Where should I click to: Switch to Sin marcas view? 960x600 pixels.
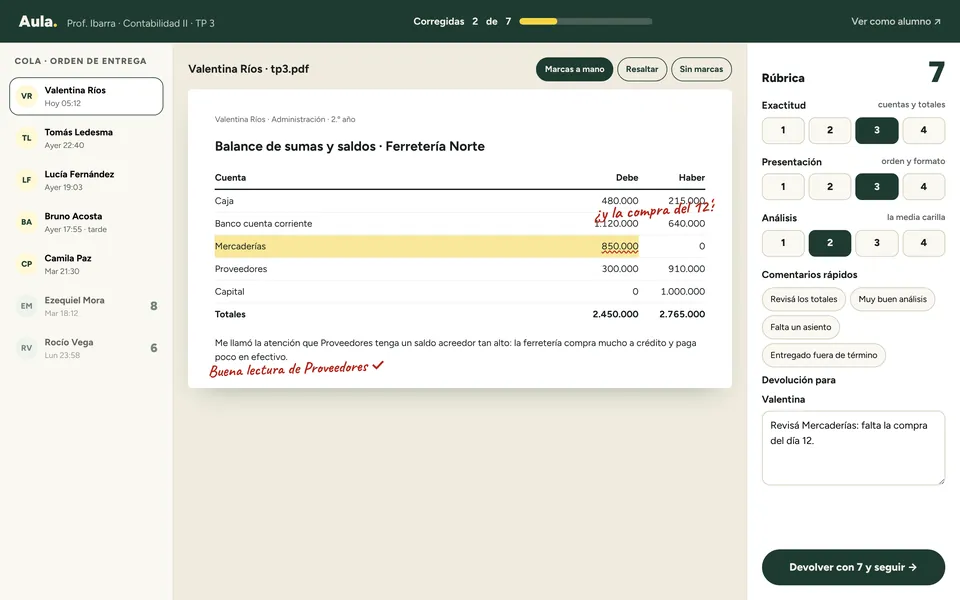701,69
